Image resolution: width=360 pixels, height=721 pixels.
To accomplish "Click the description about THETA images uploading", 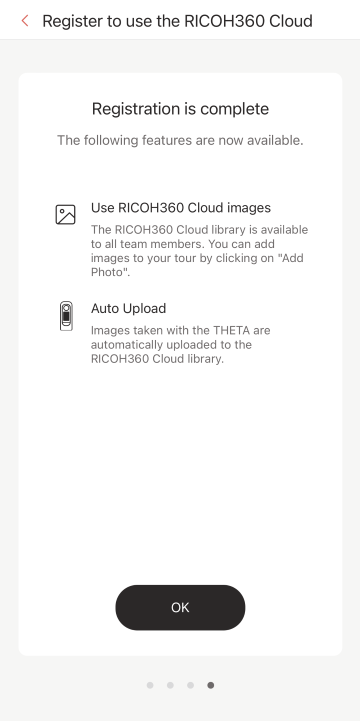I will 181,344.
